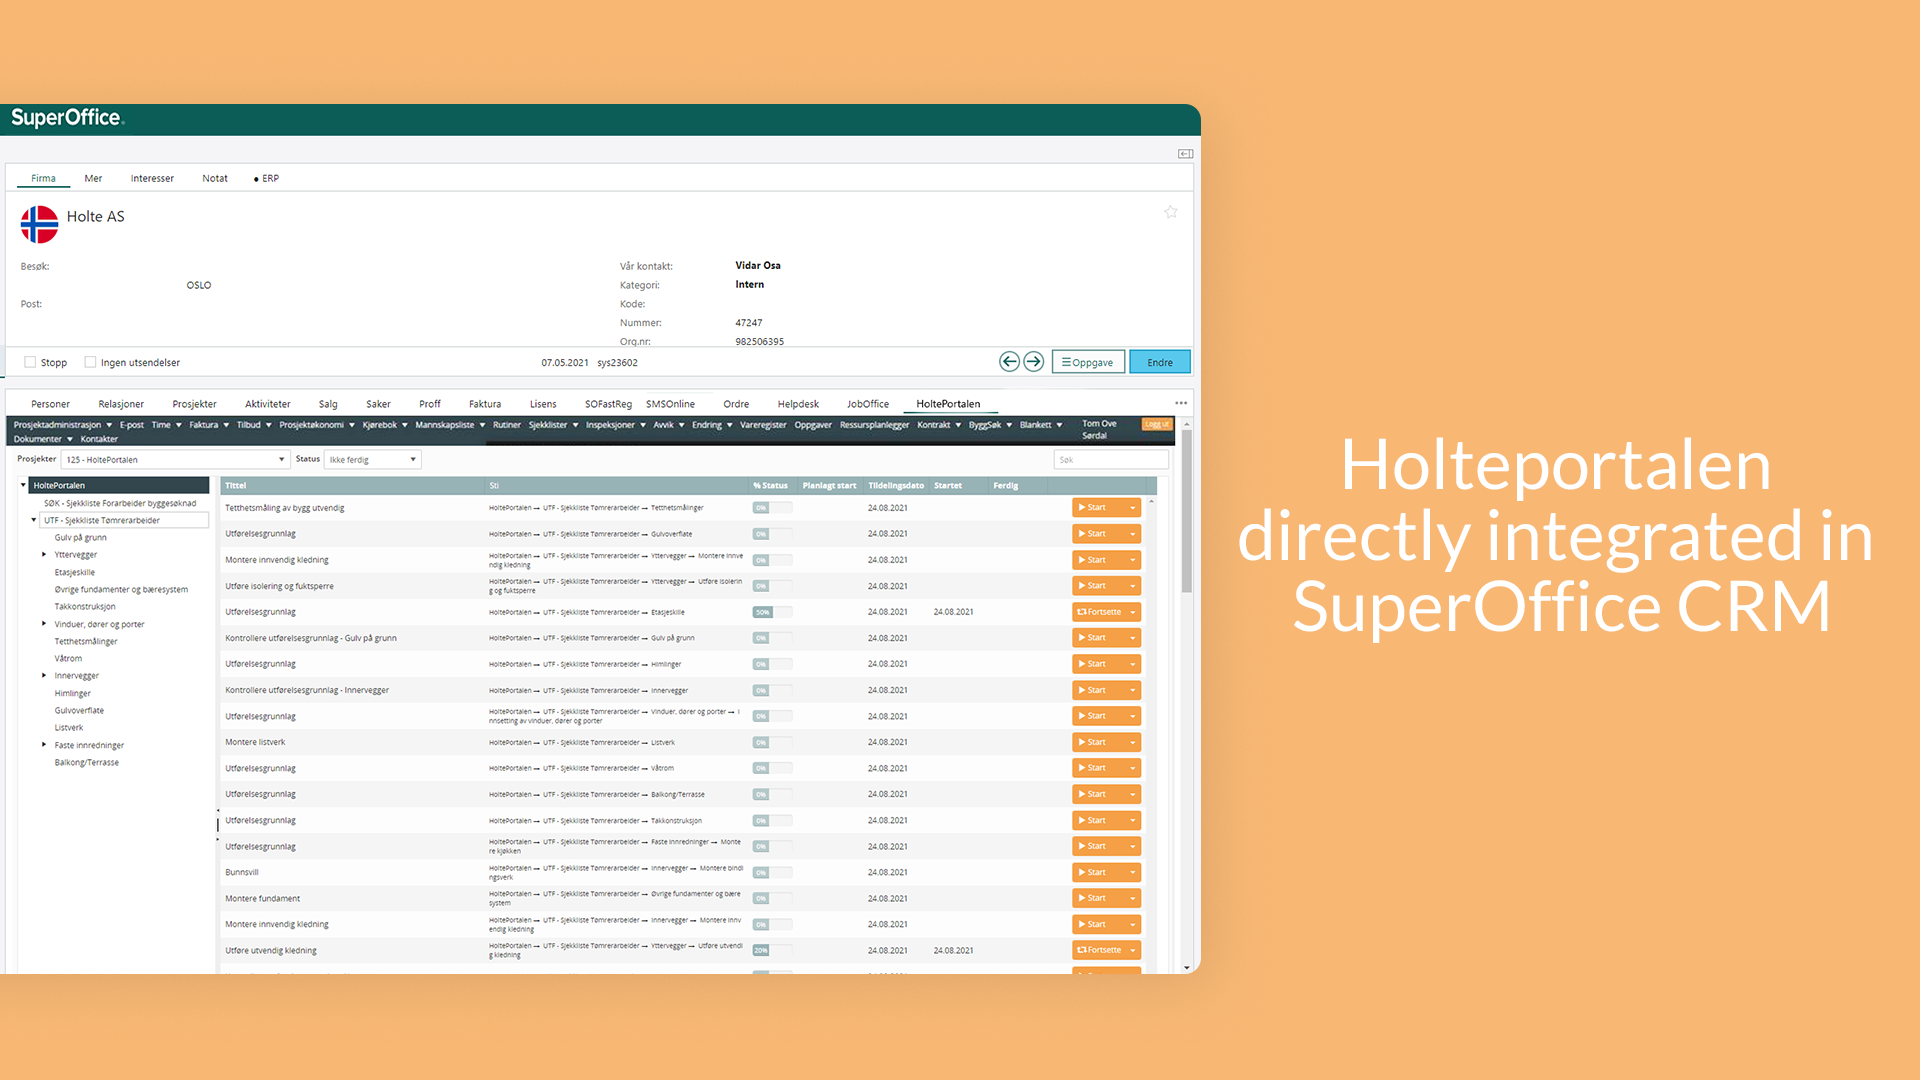1920x1080 pixels.
Task: Open the Aktiviteter section tab
Action: click(x=267, y=404)
